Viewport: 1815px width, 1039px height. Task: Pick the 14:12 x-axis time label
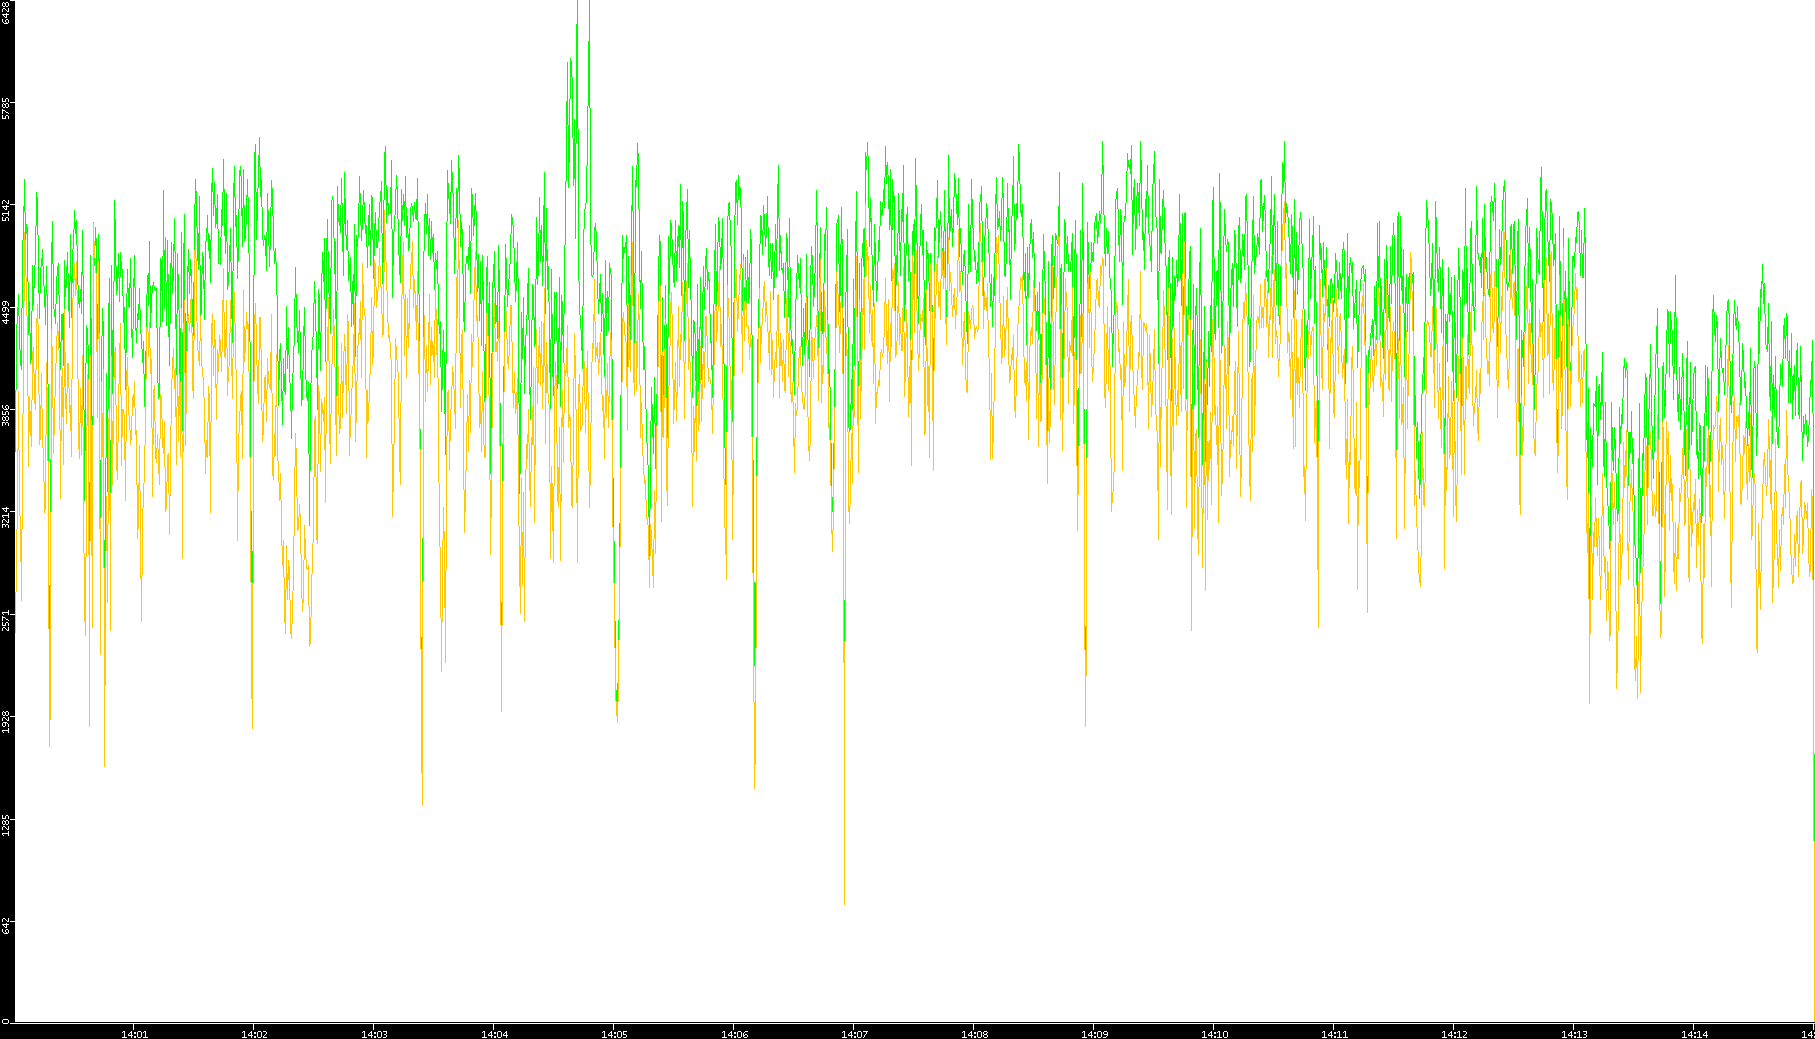coord(1454,1034)
